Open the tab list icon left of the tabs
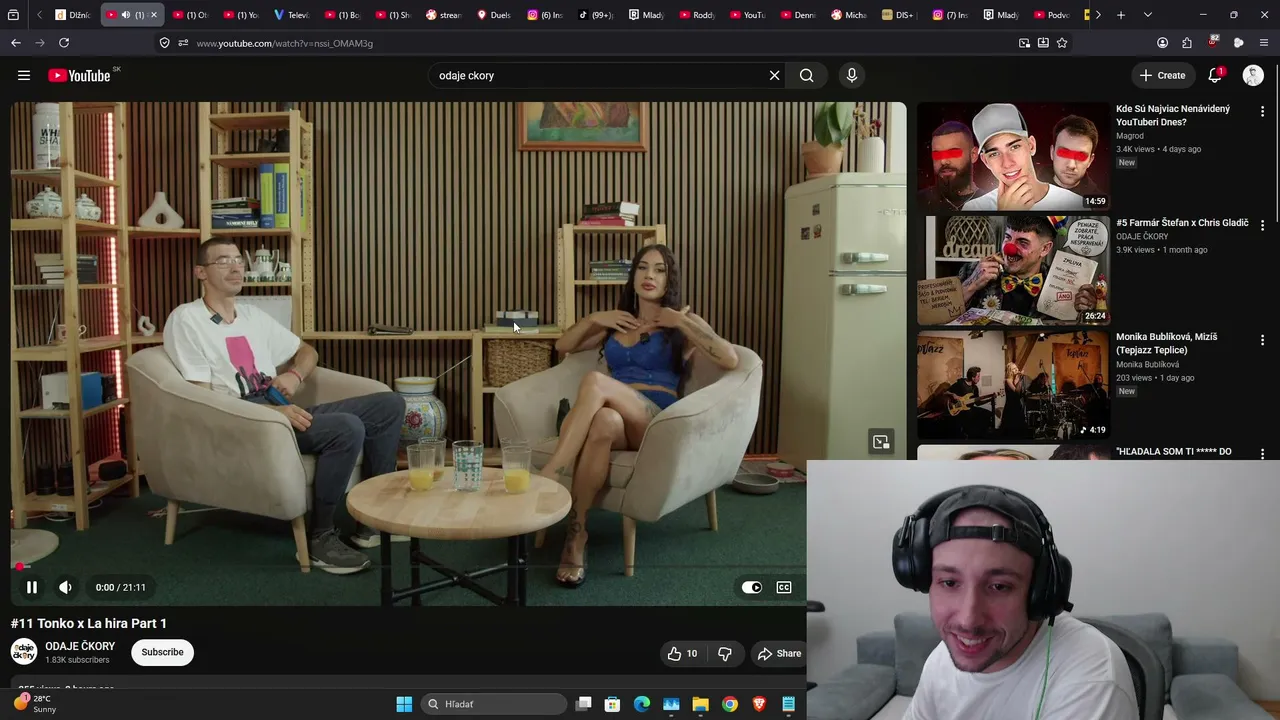The height and width of the screenshot is (720, 1280). pyautogui.click(x=13, y=15)
